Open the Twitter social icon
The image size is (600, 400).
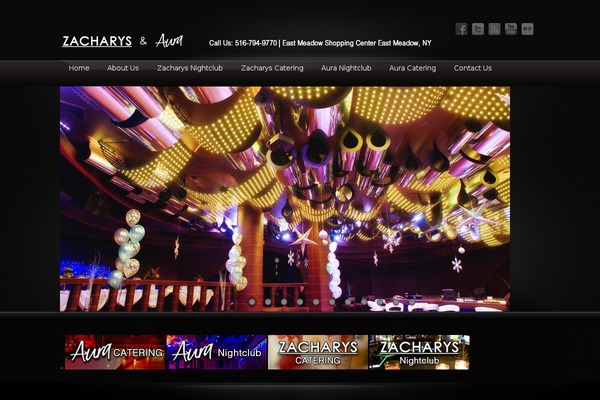click(x=478, y=29)
